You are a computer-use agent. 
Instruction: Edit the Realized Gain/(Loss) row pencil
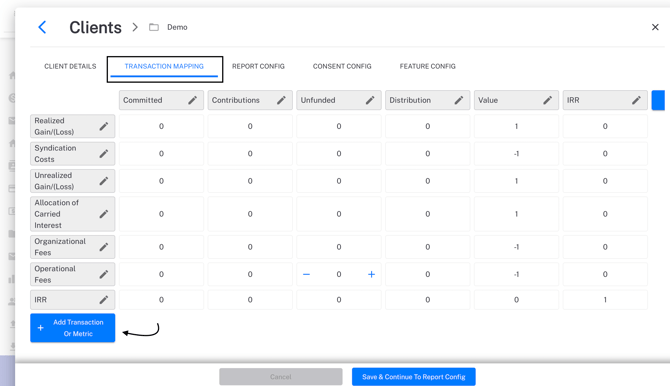point(104,126)
